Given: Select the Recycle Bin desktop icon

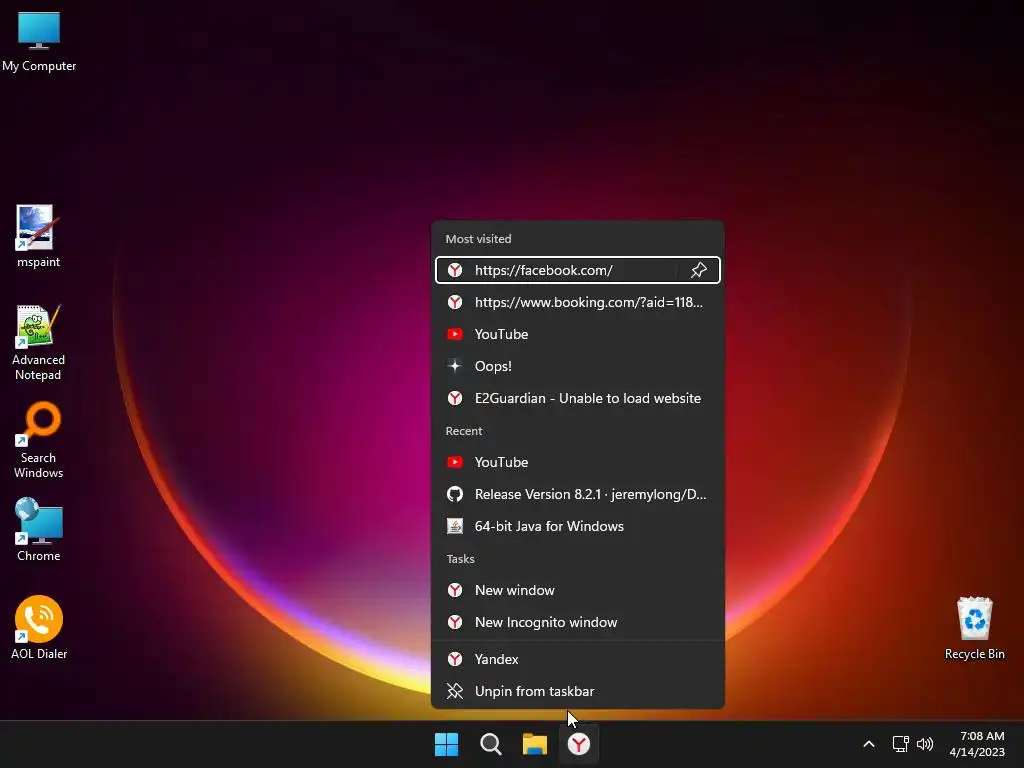Looking at the screenshot, I should click(974, 628).
